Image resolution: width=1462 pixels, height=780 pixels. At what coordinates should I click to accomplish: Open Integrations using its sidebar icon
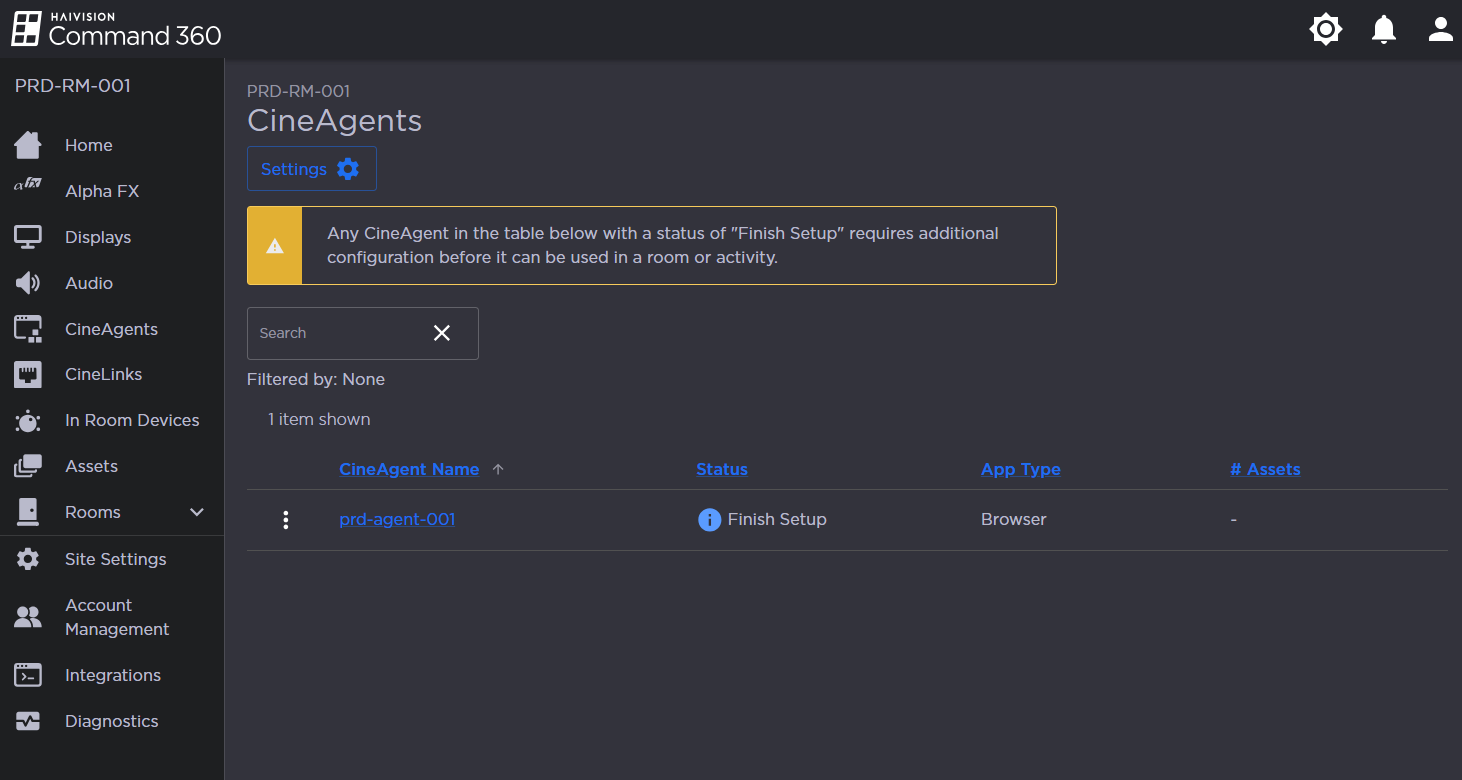pos(27,675)
